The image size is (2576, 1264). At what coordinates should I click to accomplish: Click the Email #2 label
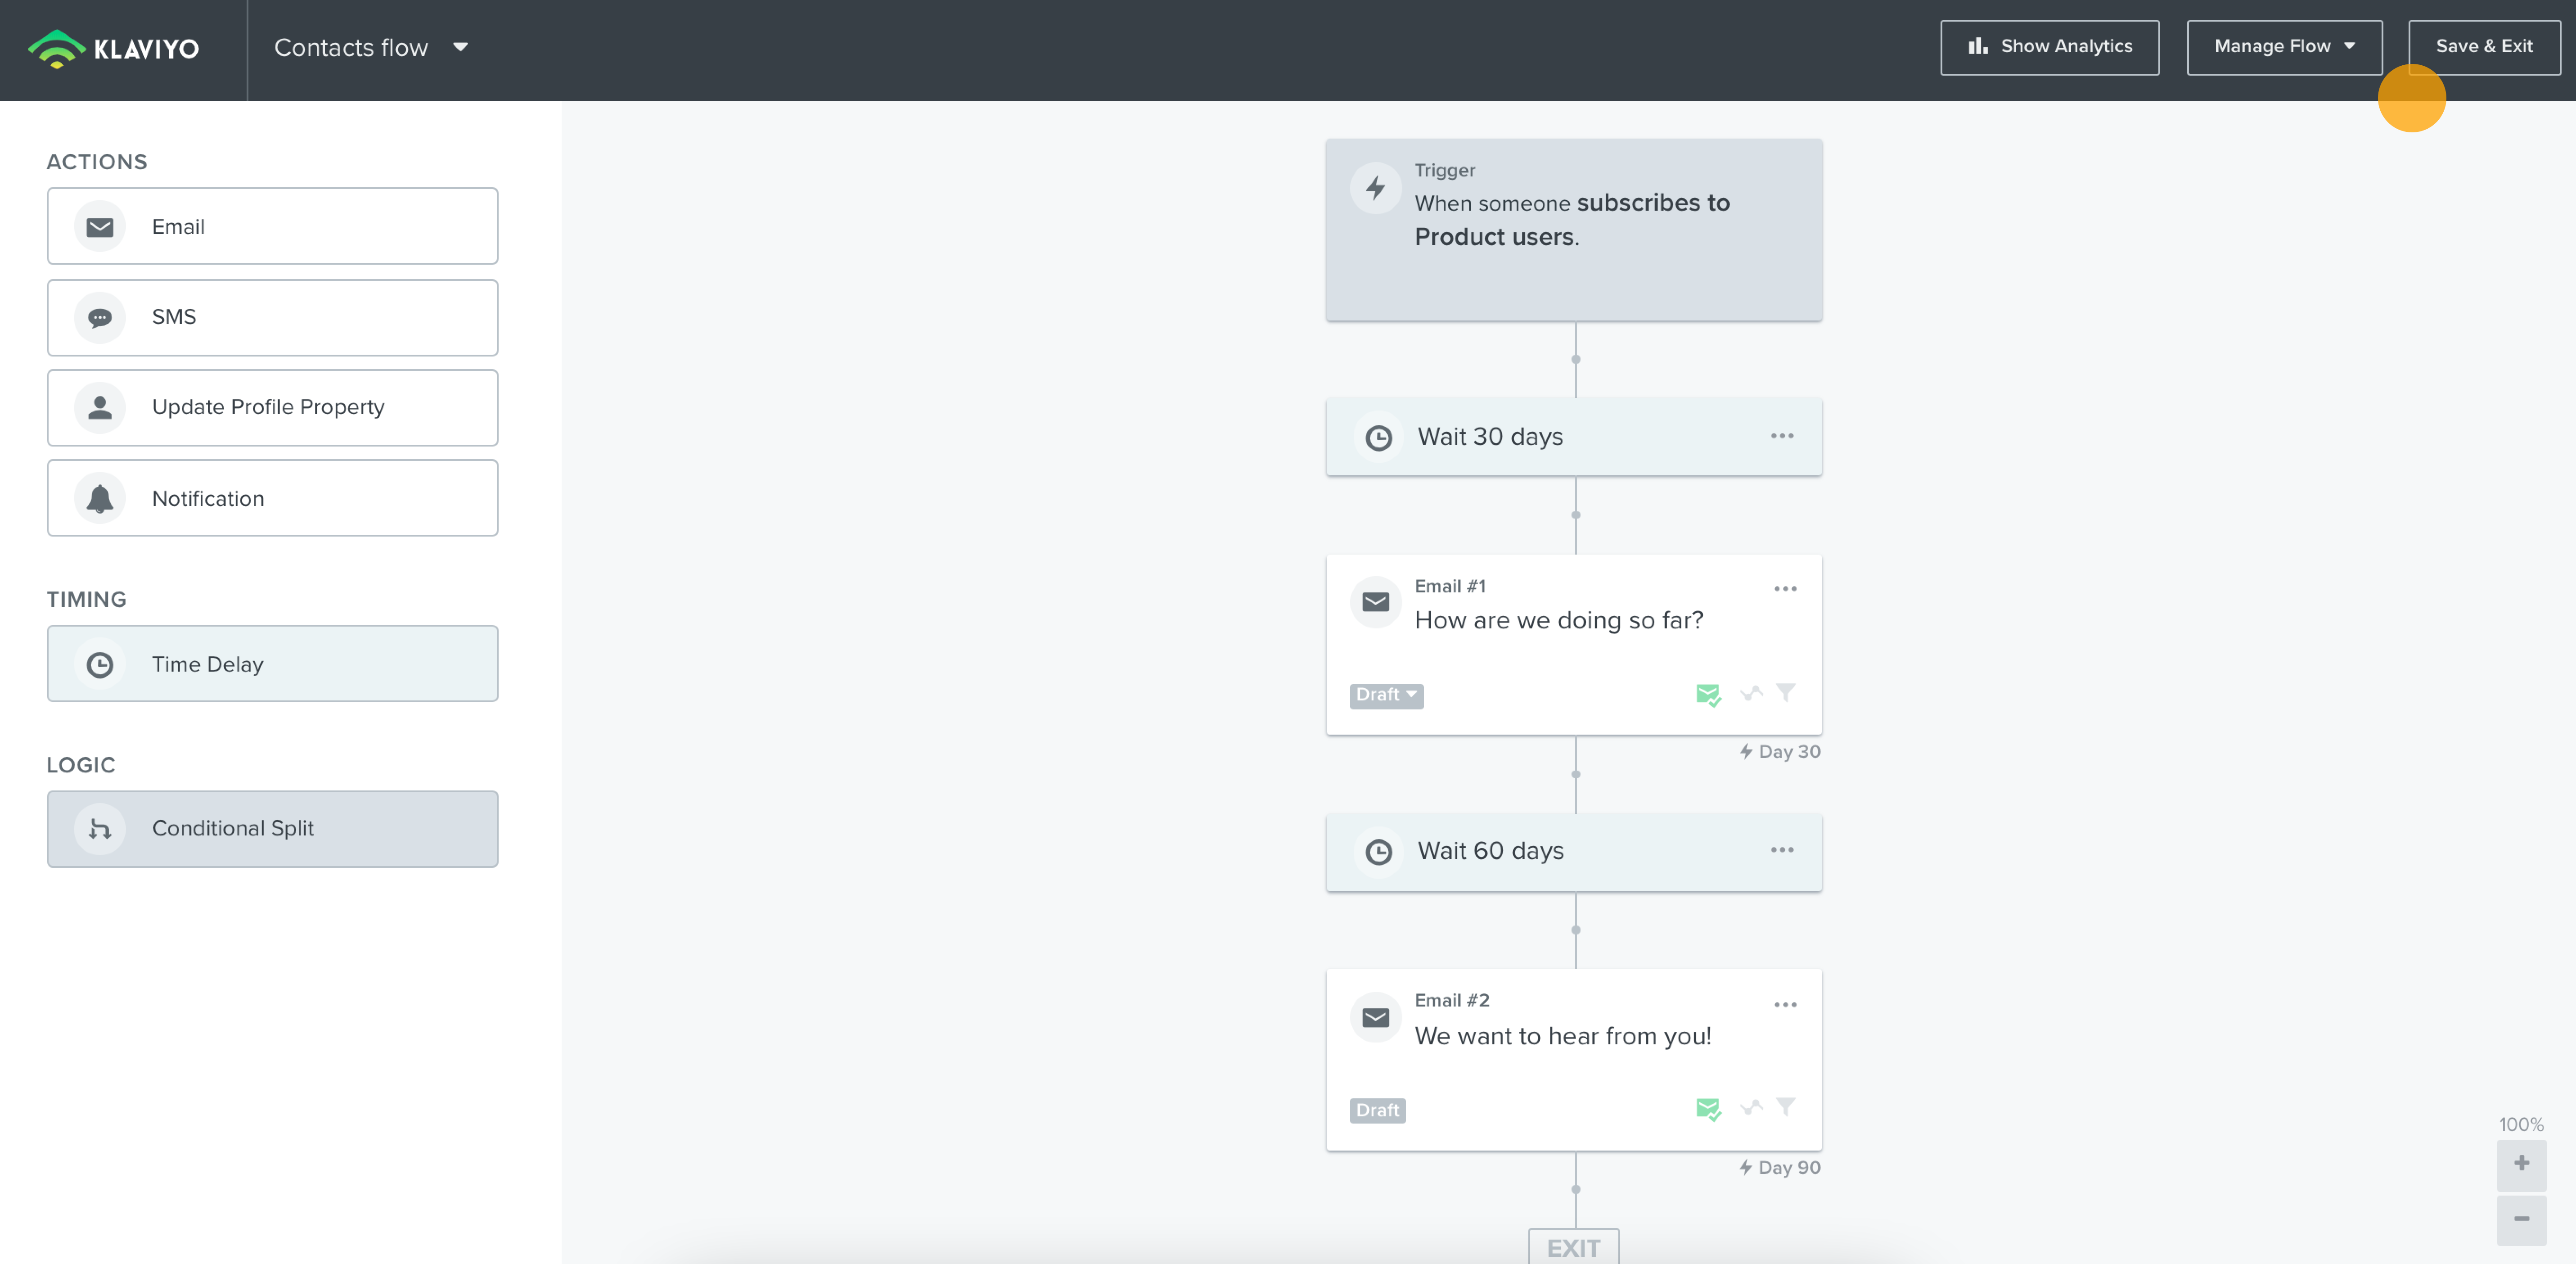1451,1000
